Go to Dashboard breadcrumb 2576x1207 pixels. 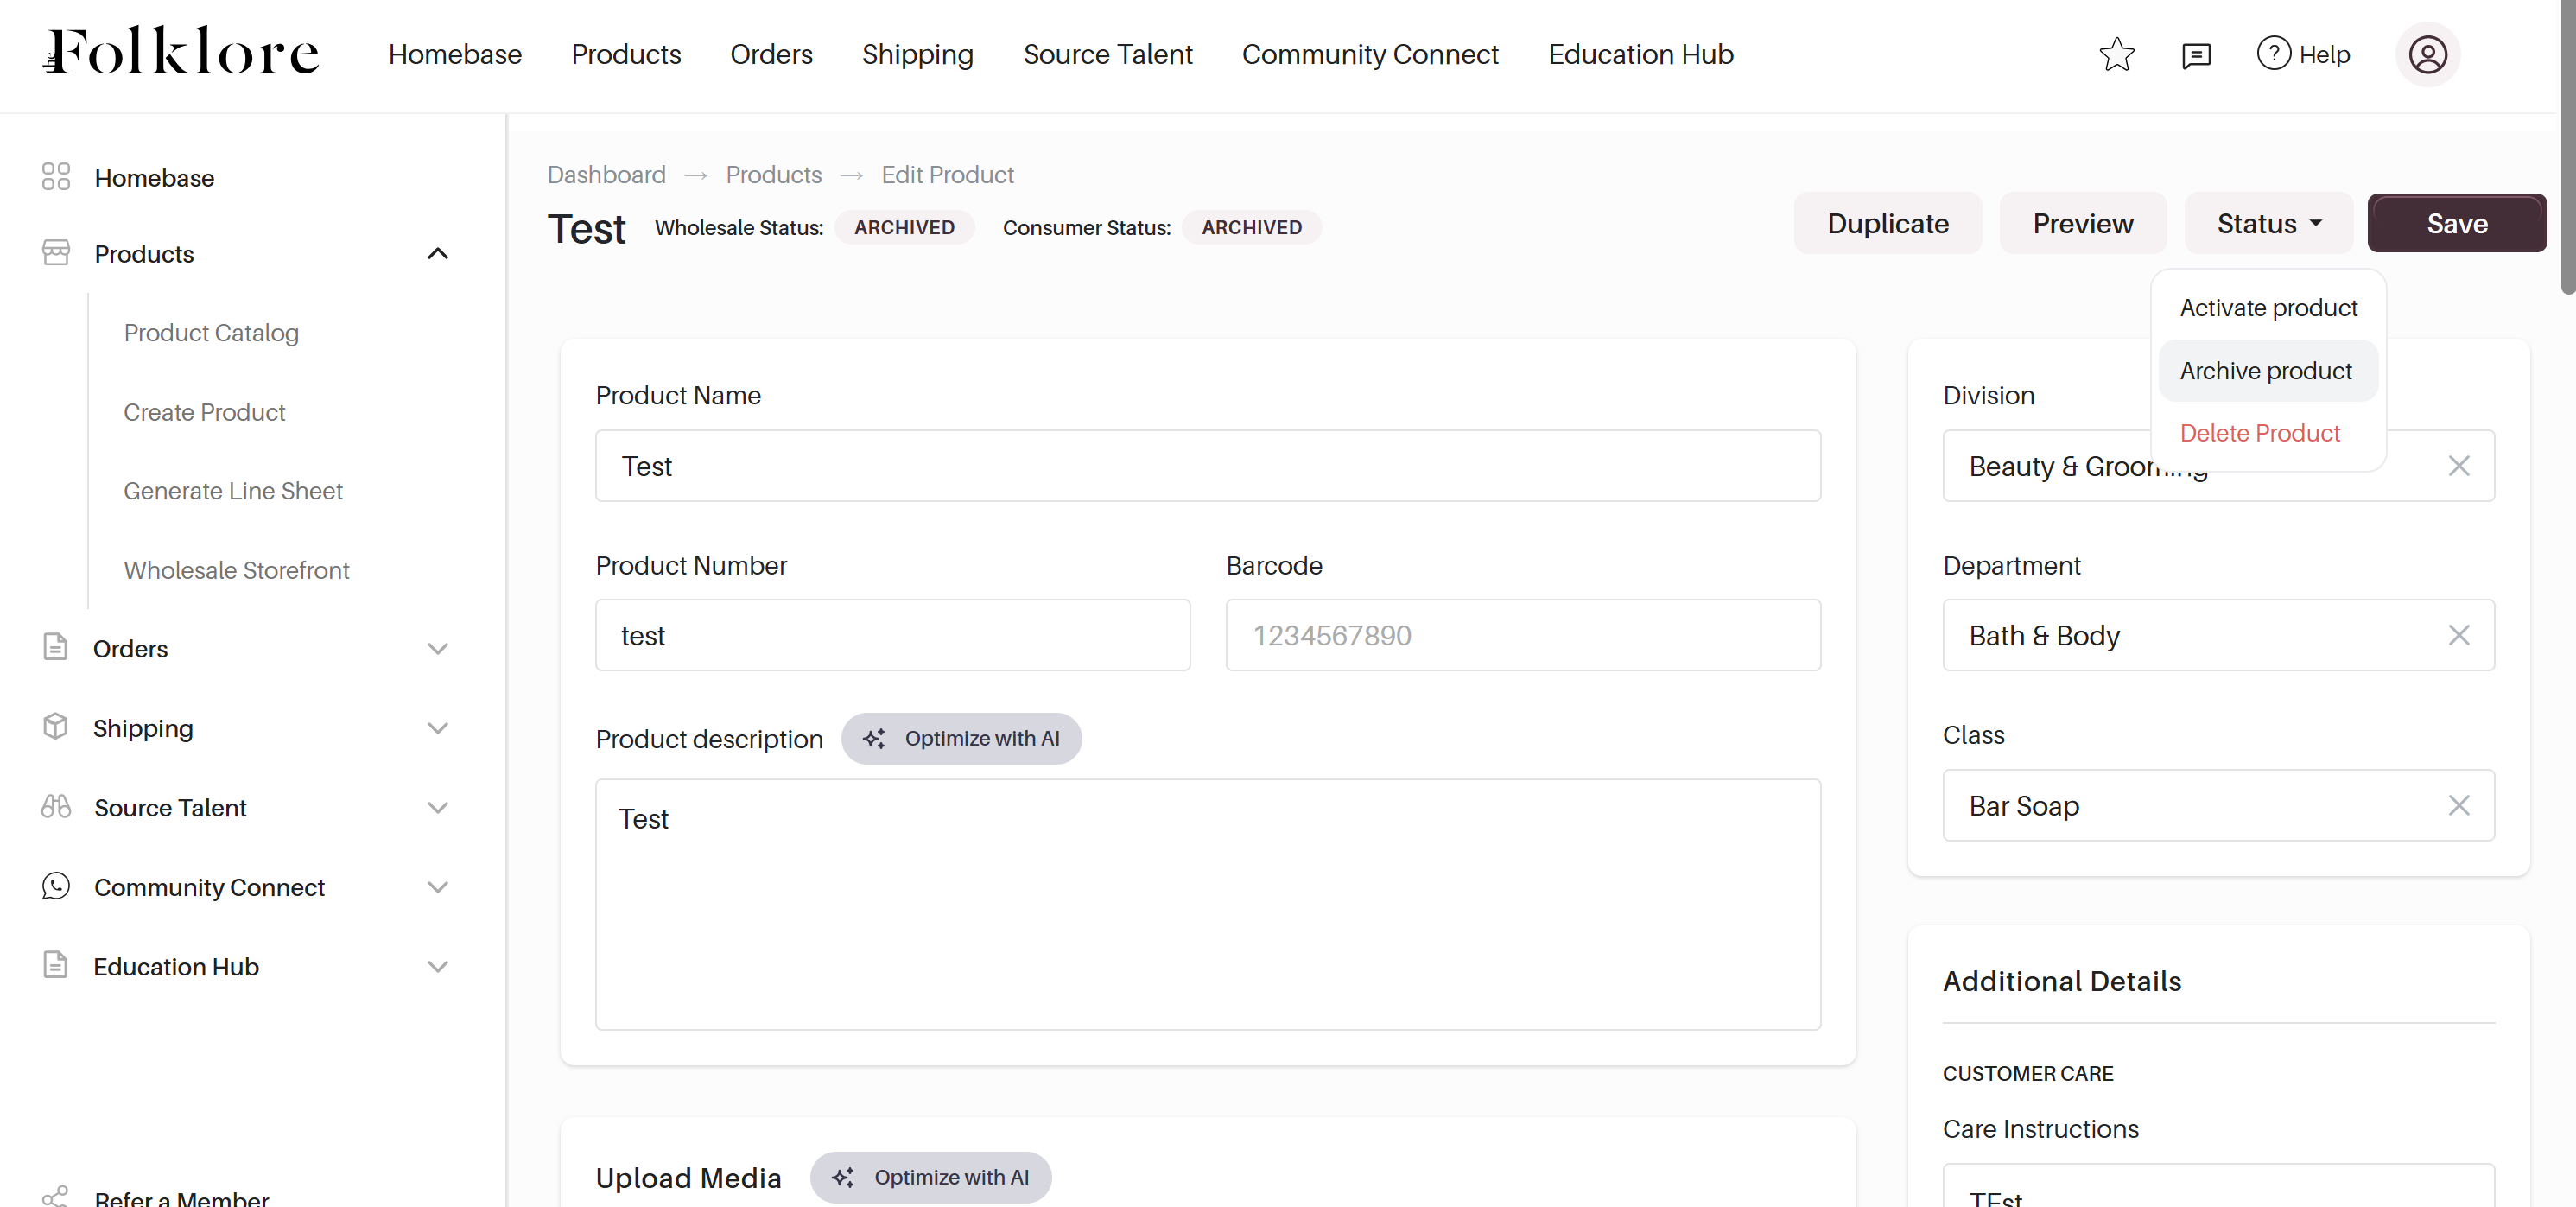pos(606,175)
